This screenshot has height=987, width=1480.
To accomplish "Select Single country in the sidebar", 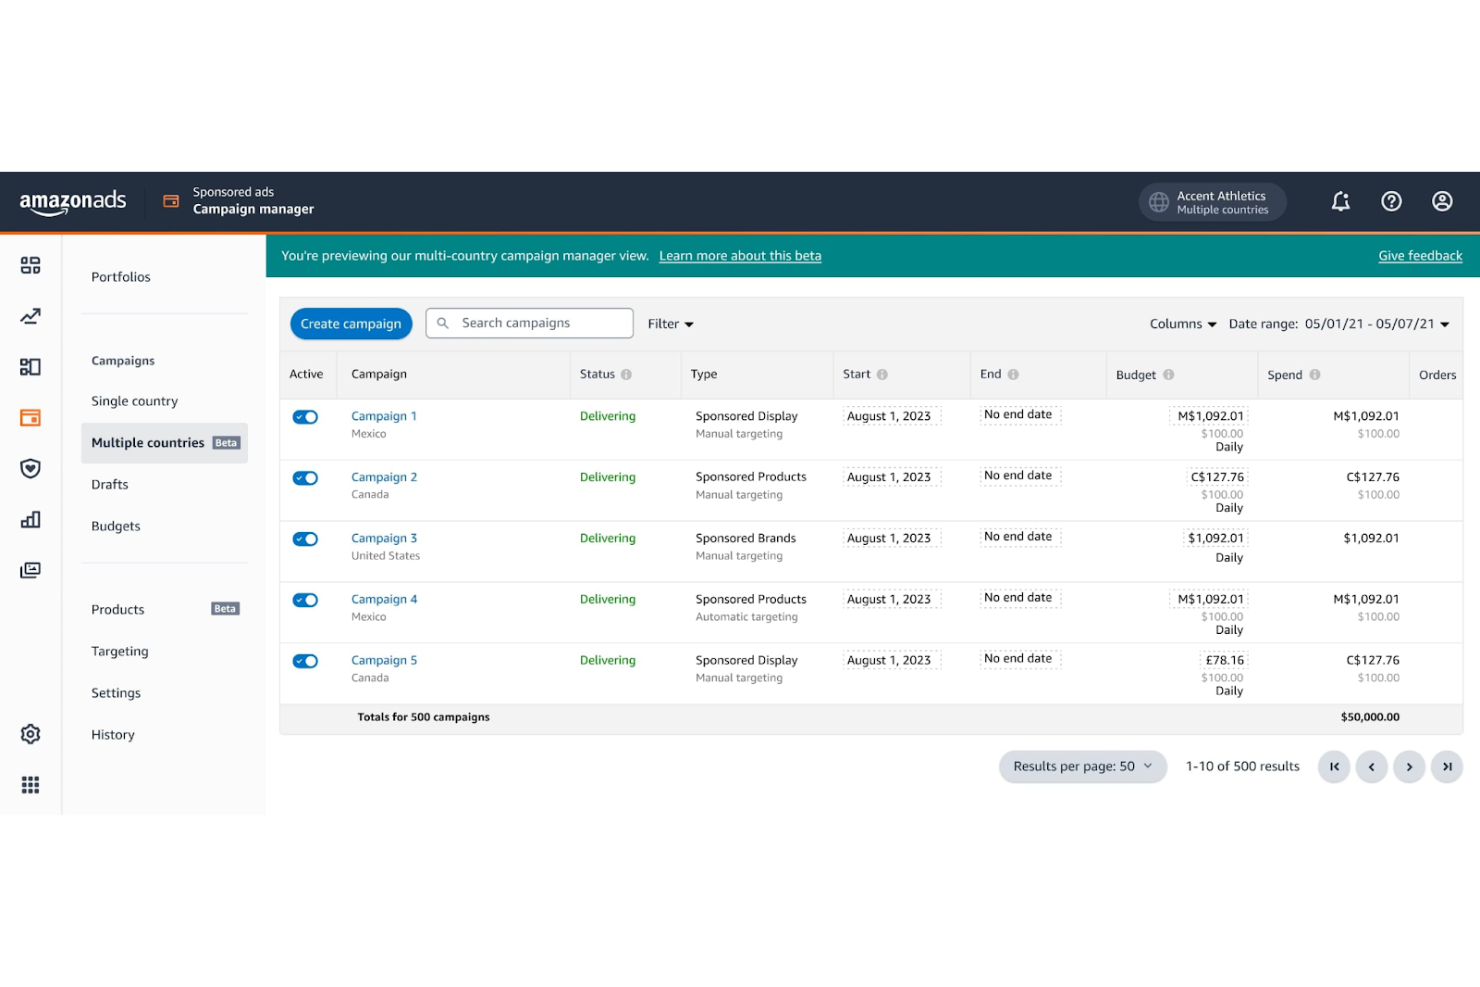I will [134, 401].
